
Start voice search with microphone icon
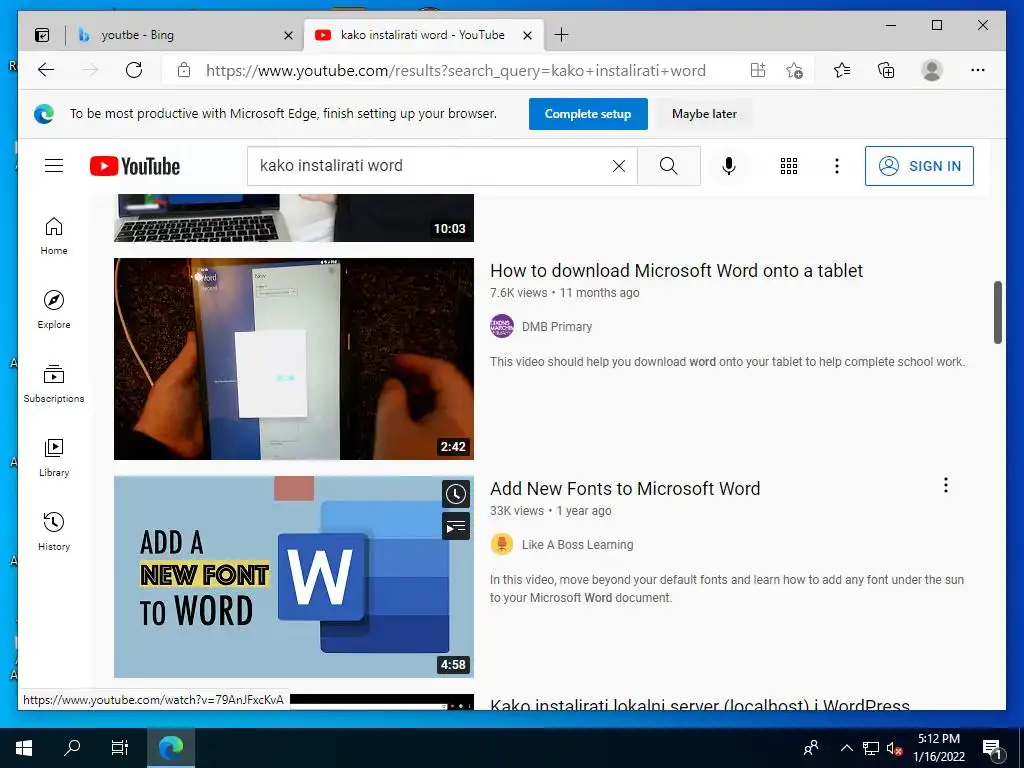tap(729, 166)
